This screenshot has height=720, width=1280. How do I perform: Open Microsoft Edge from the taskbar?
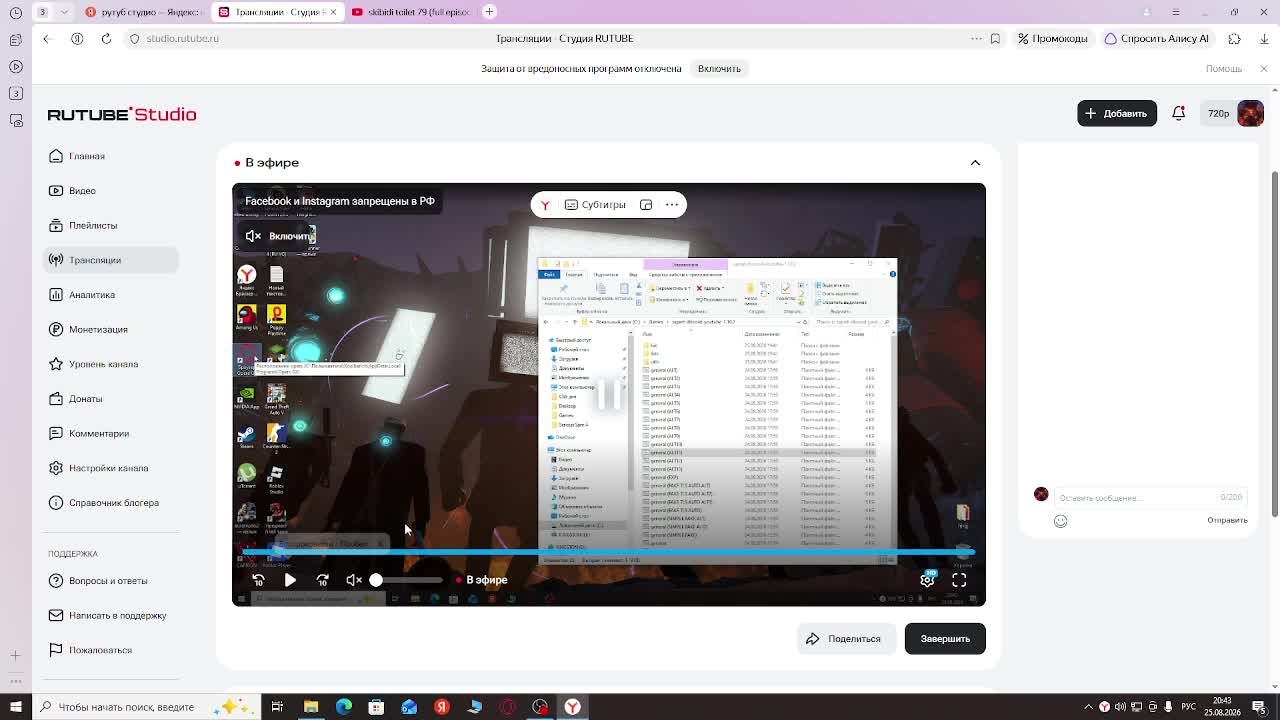coord(344,707)
